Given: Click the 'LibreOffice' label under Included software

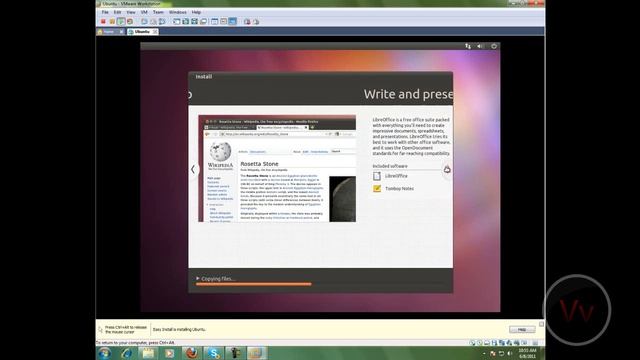Looking at the screenshot, I should [x=396, y=176].
